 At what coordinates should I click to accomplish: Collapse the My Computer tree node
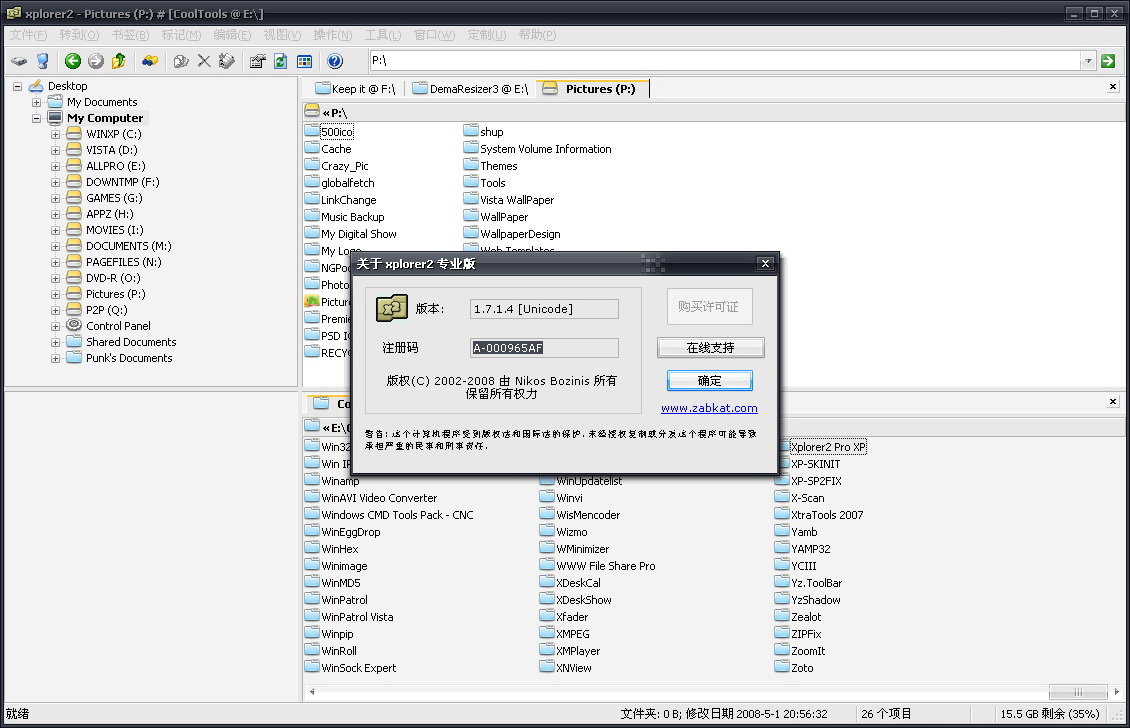(x=37, y=118)
